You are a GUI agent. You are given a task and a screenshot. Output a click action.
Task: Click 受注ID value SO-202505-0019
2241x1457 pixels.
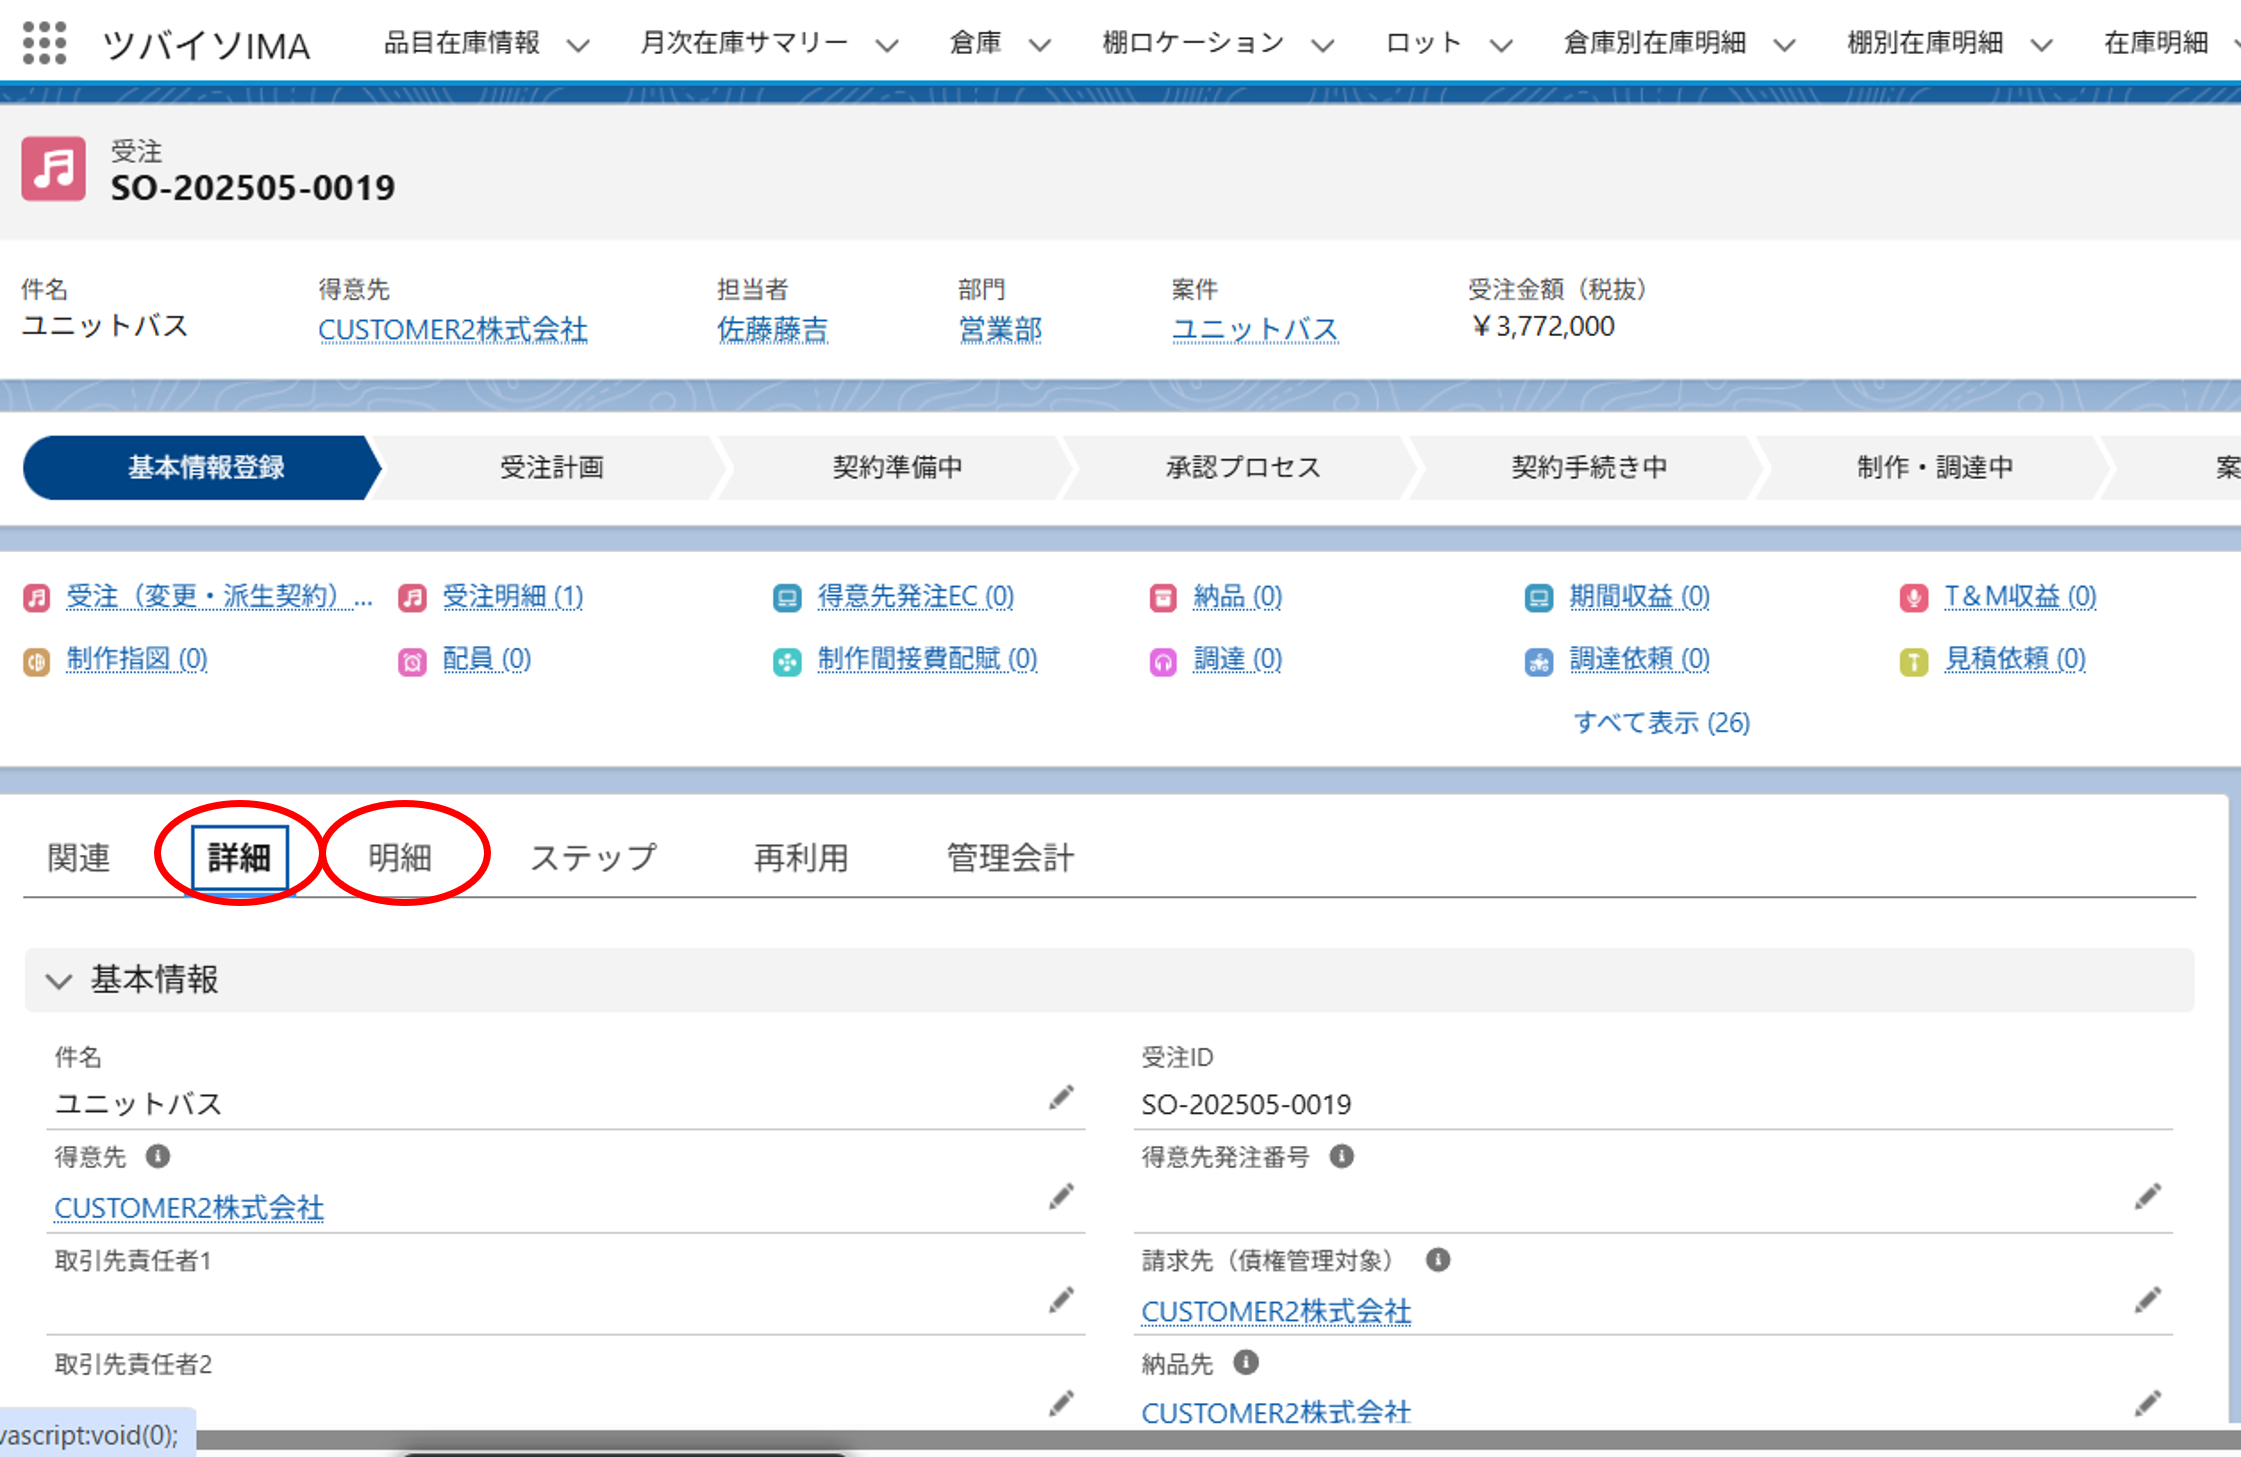[1246, 1104]
